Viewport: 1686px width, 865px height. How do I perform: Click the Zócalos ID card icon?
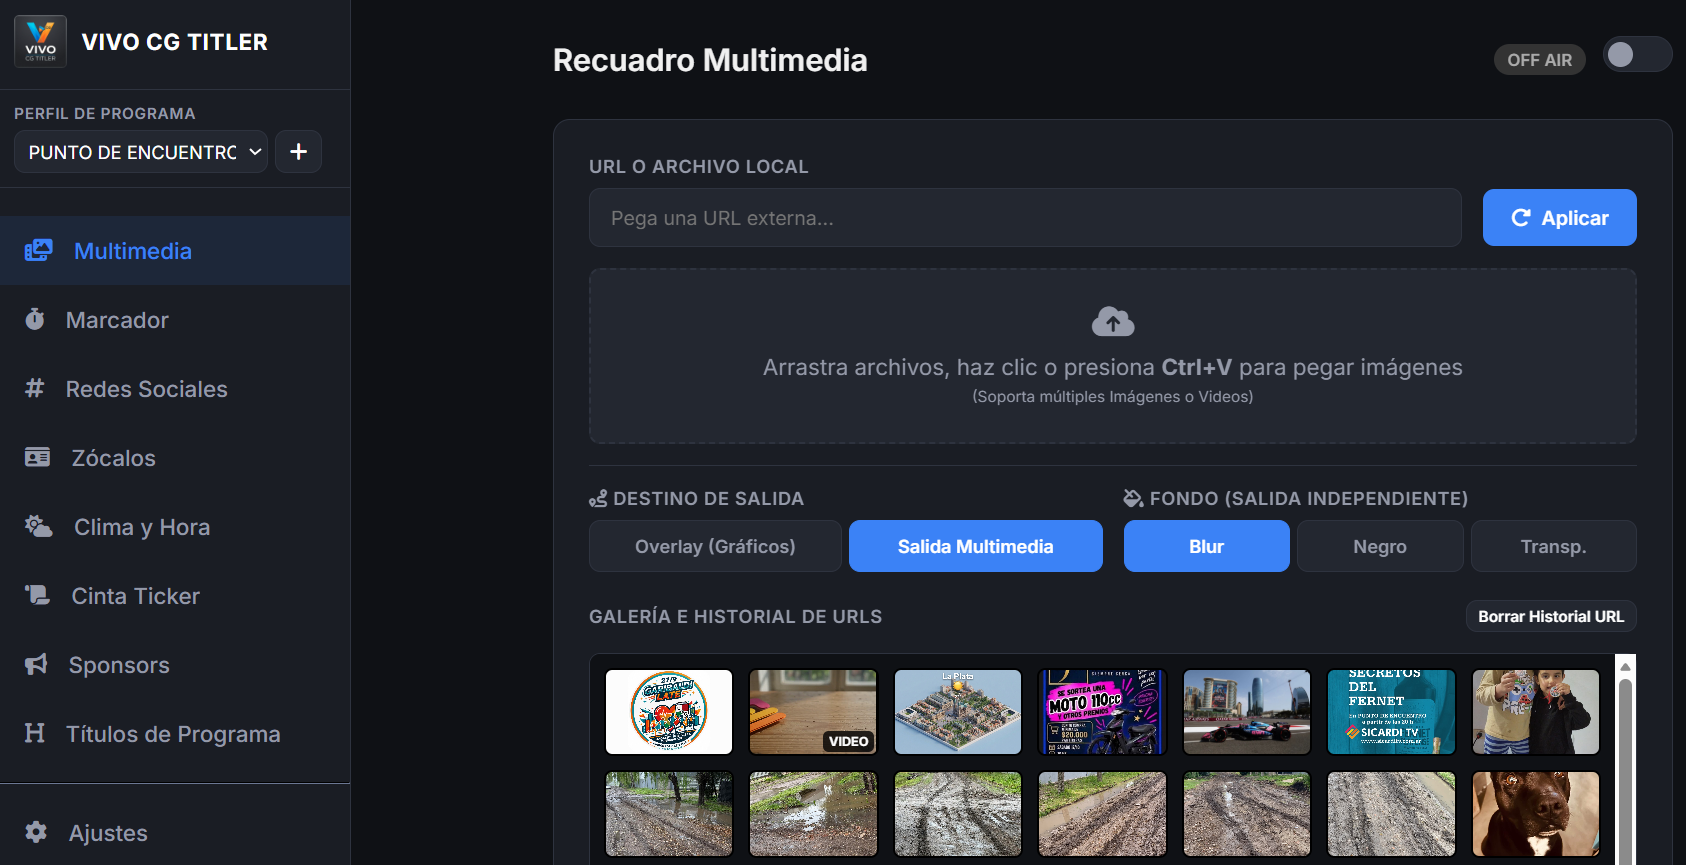coord(37,457)
